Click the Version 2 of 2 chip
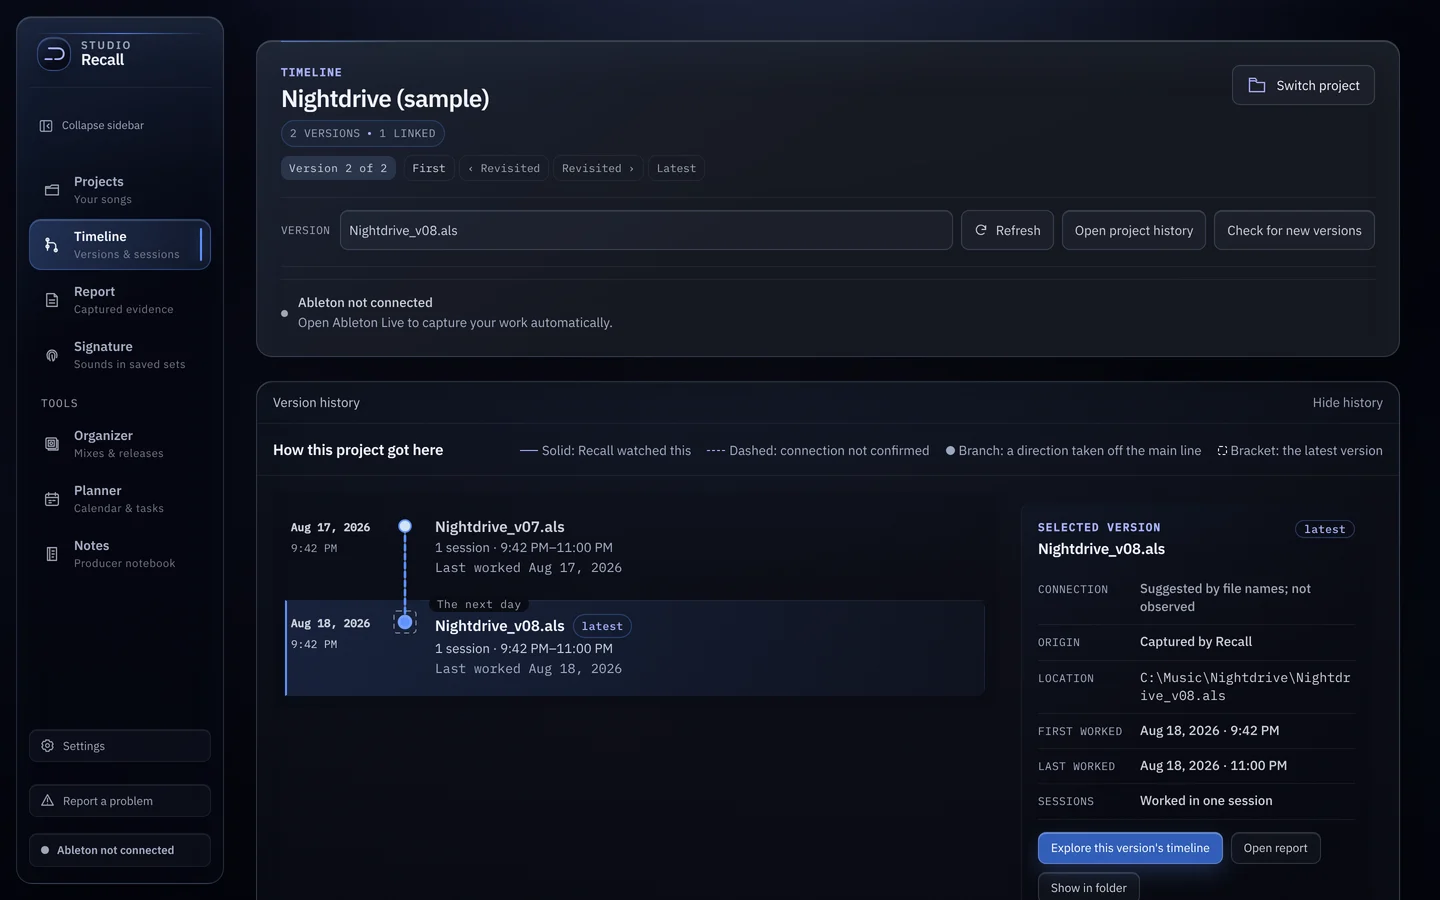The image size is (1440, 900). pyautogui.click(x=338, y=168)
